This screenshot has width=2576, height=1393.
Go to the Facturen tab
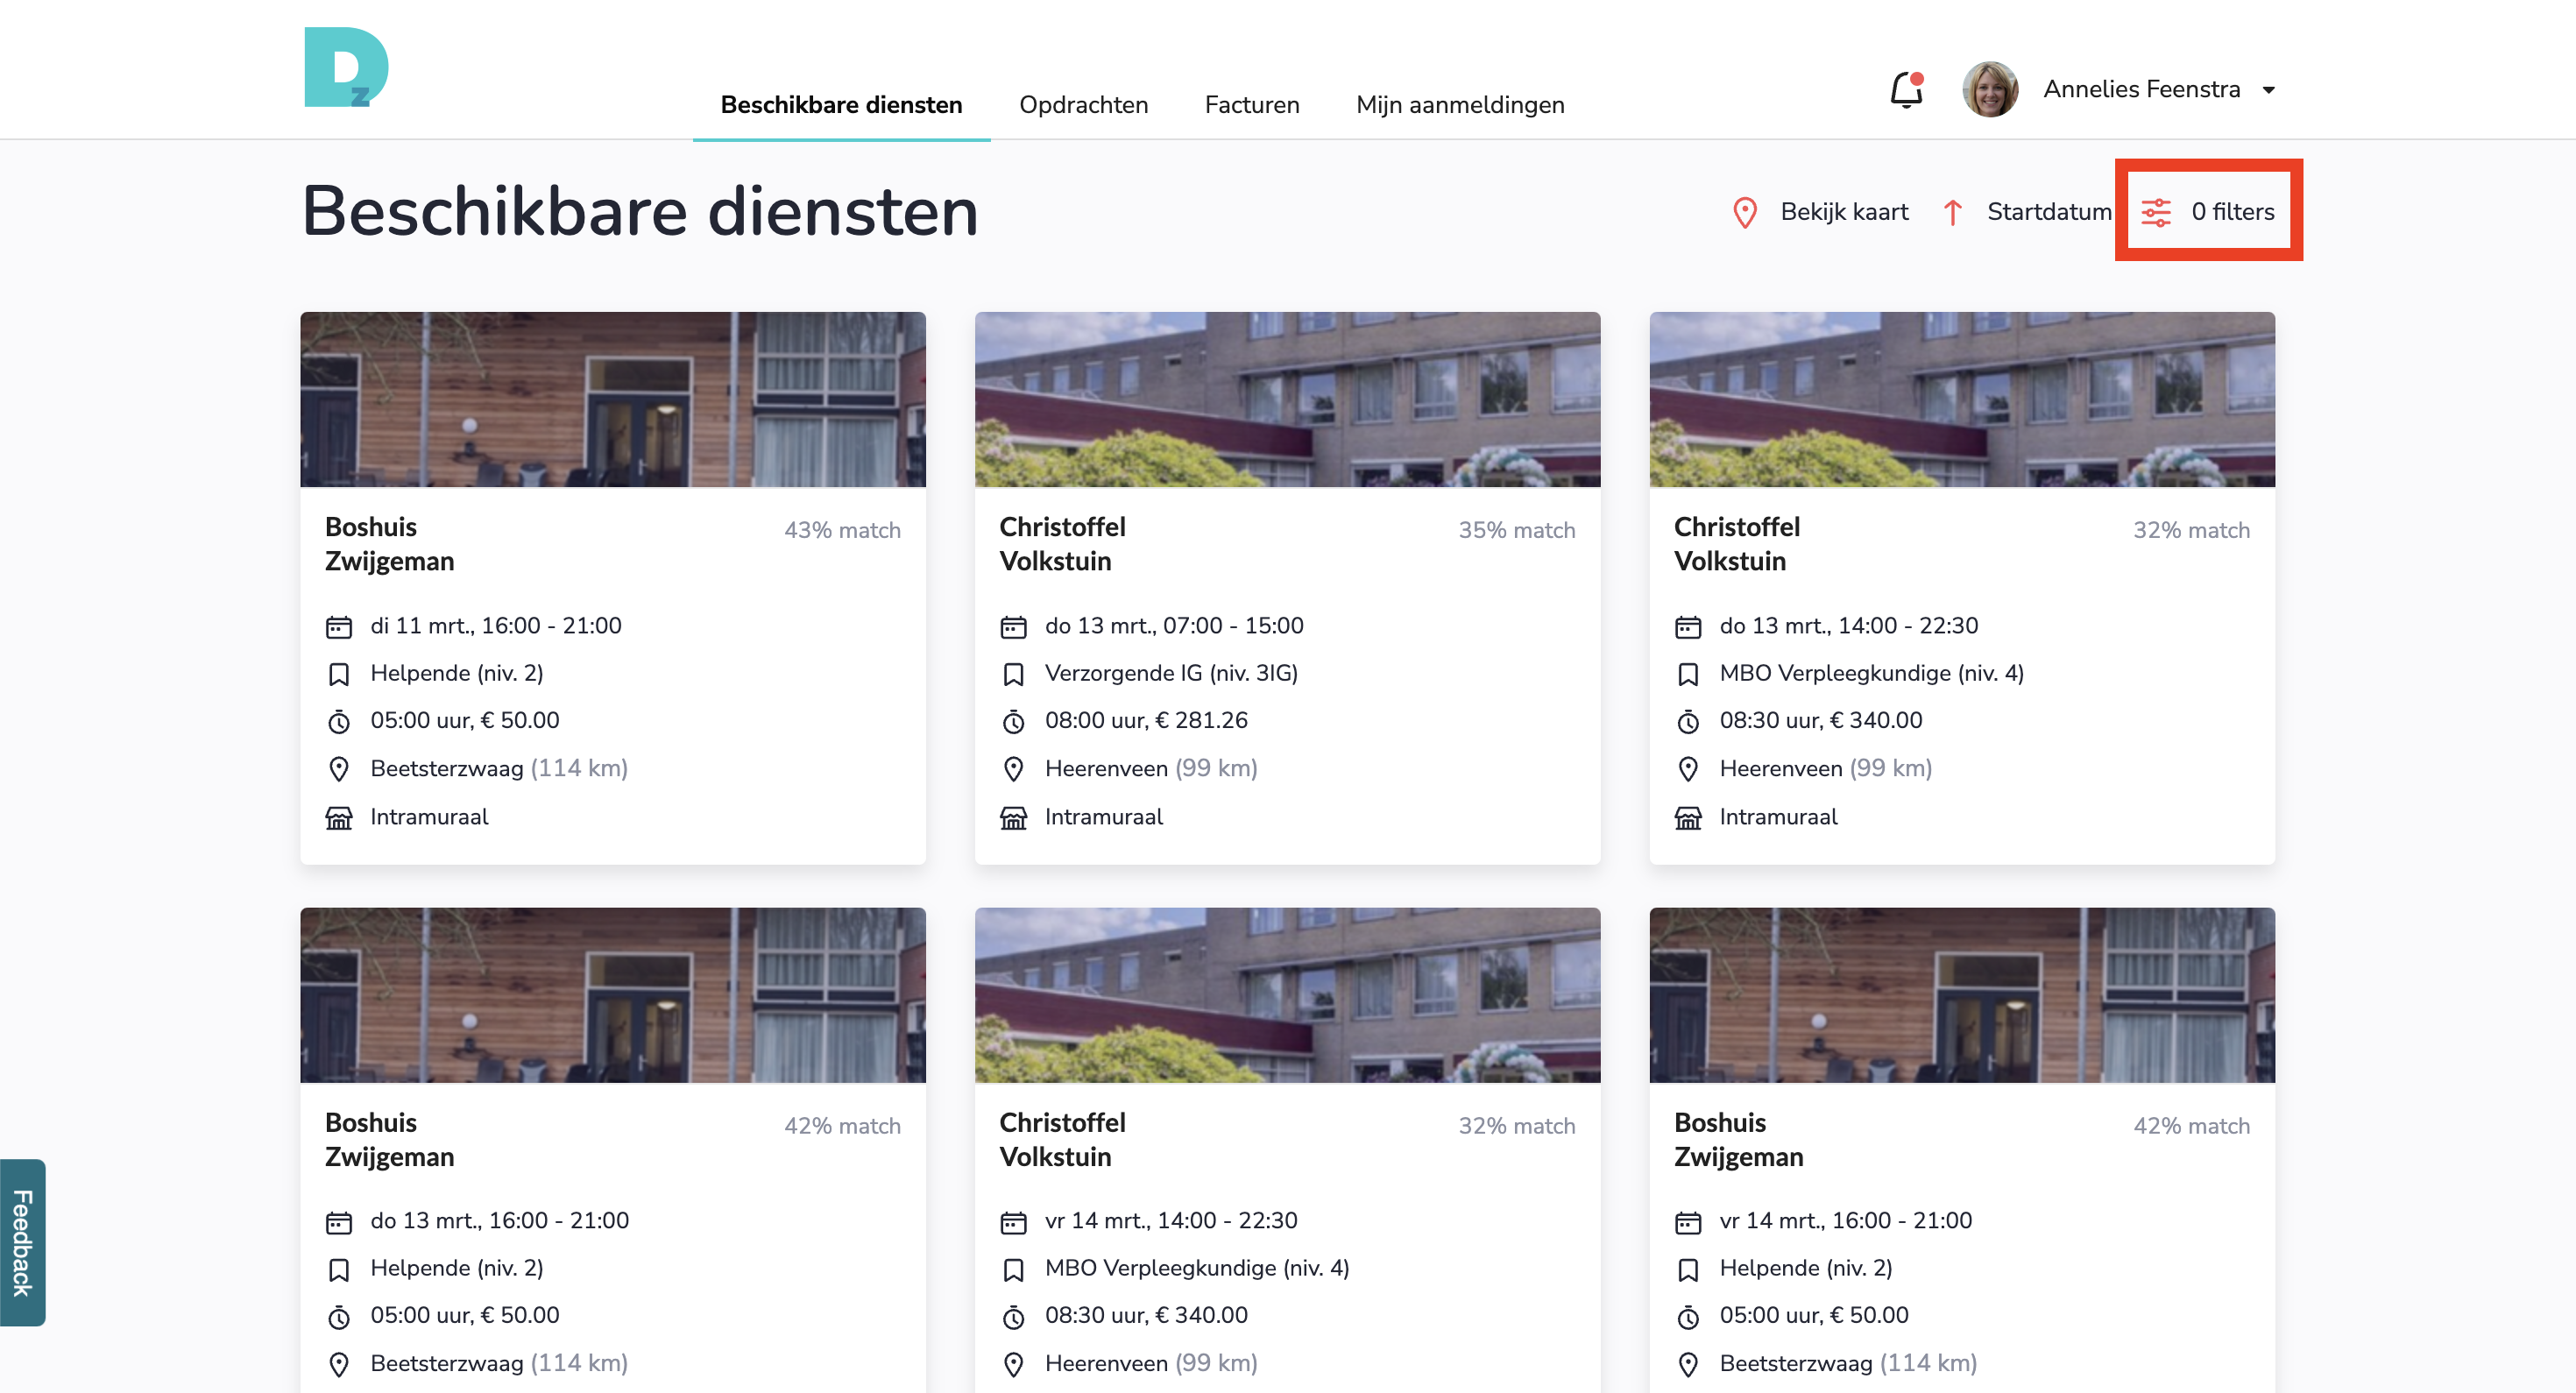[1251, 105]
